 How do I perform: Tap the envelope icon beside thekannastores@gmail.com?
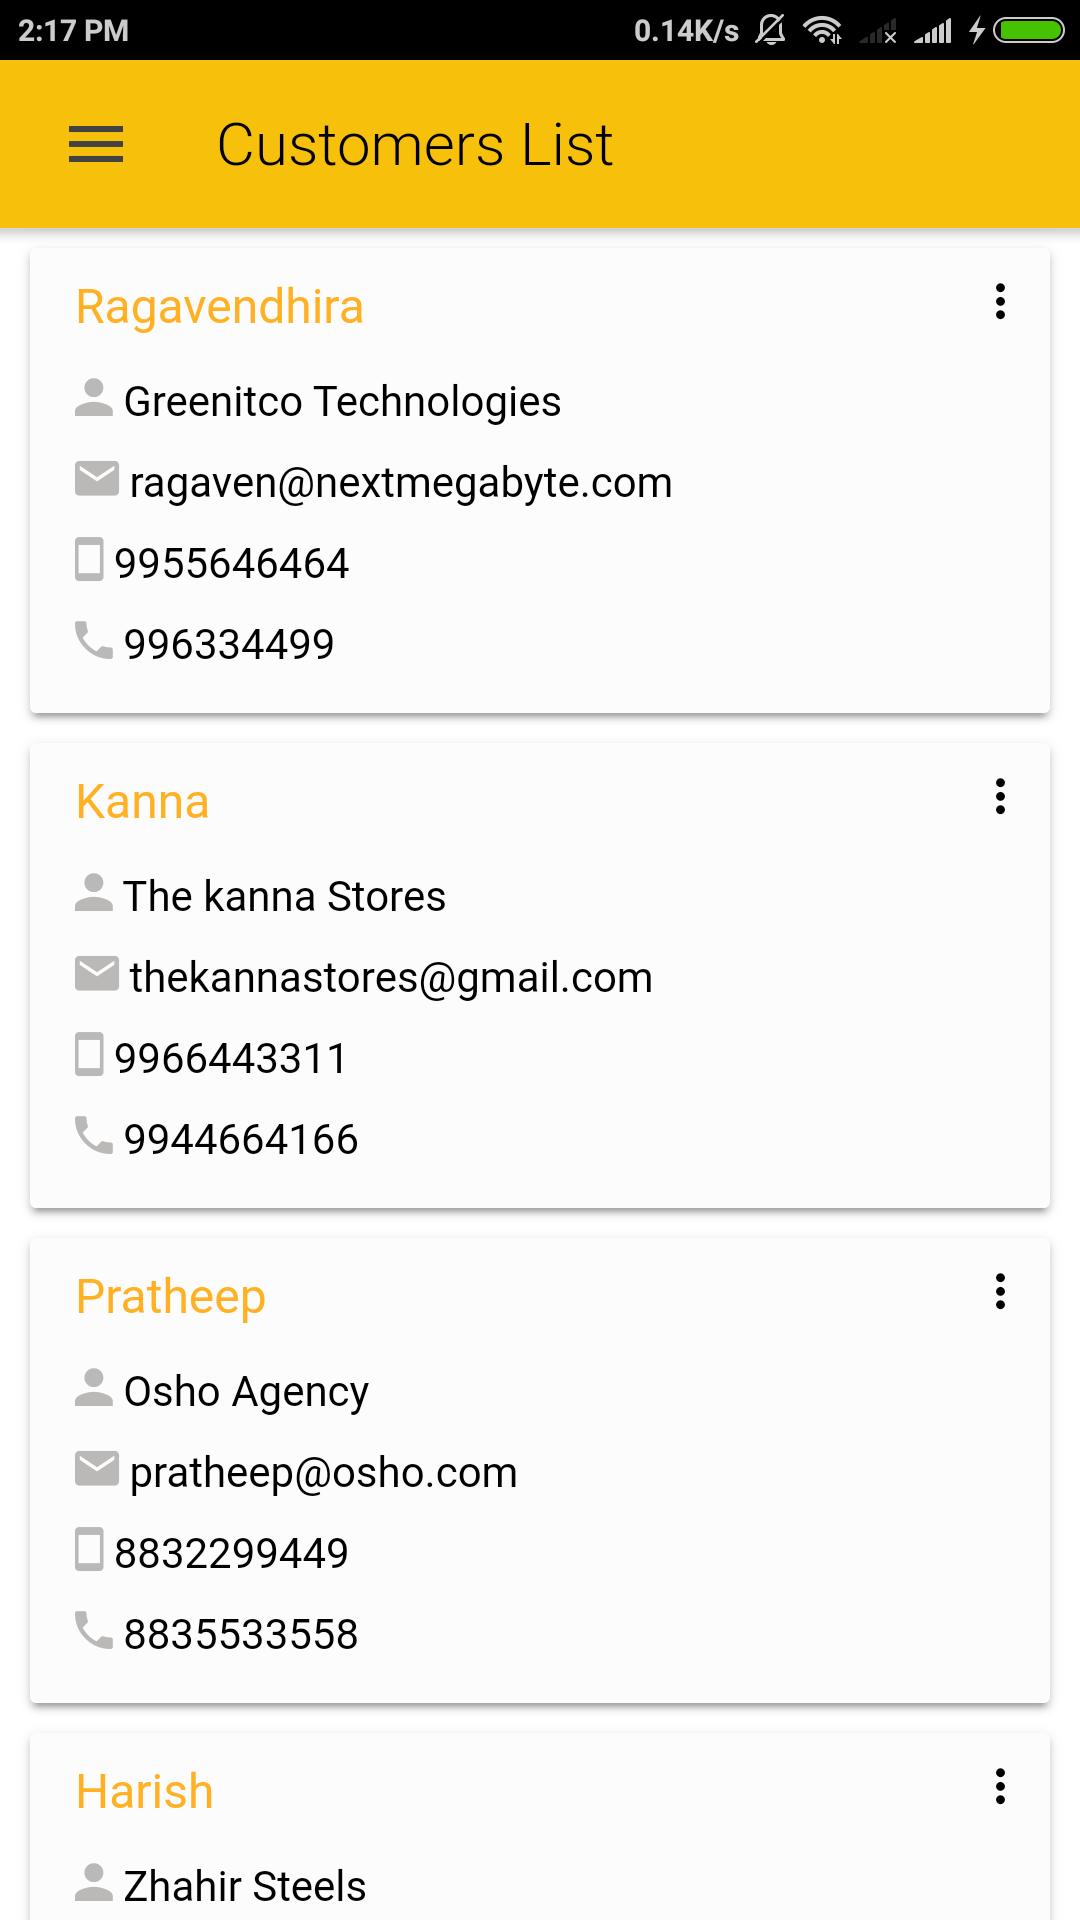pos(96,974)
